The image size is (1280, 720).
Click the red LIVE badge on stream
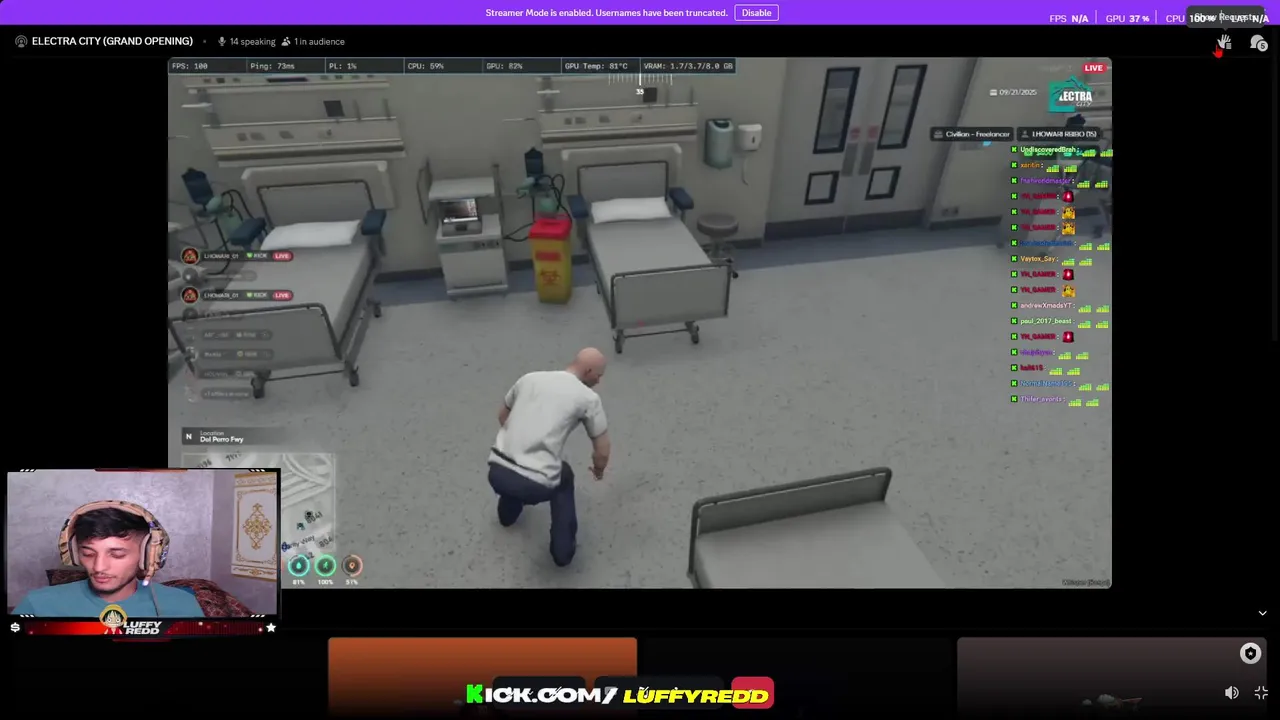pos(1094,68)
